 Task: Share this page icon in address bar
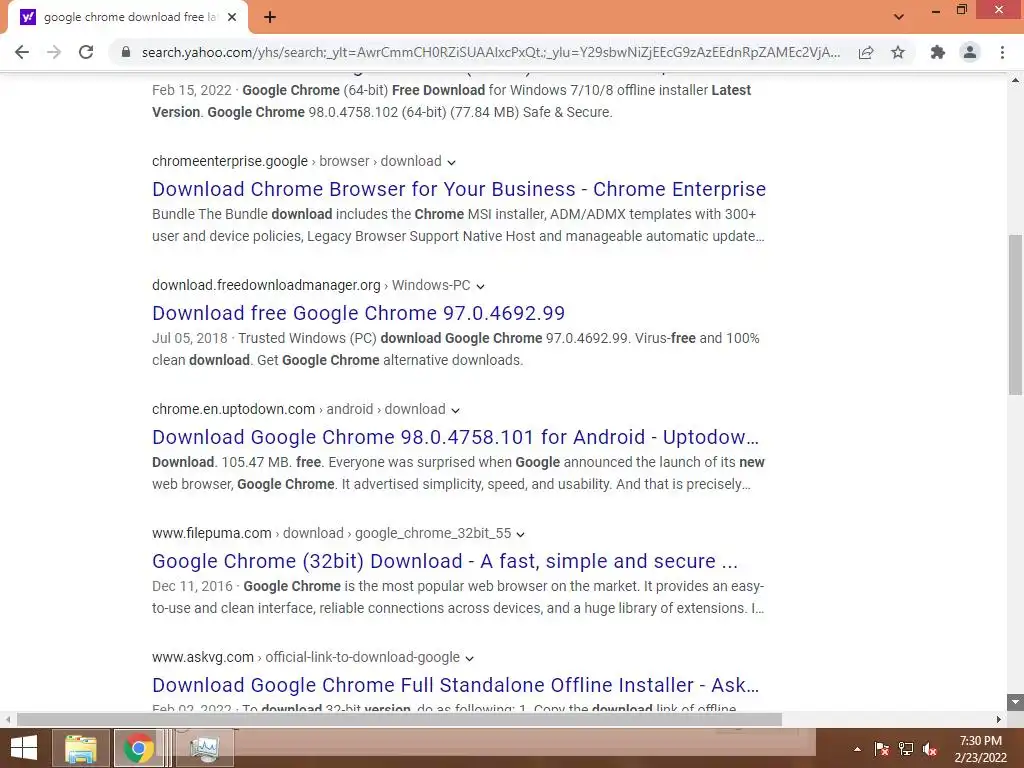866,52
